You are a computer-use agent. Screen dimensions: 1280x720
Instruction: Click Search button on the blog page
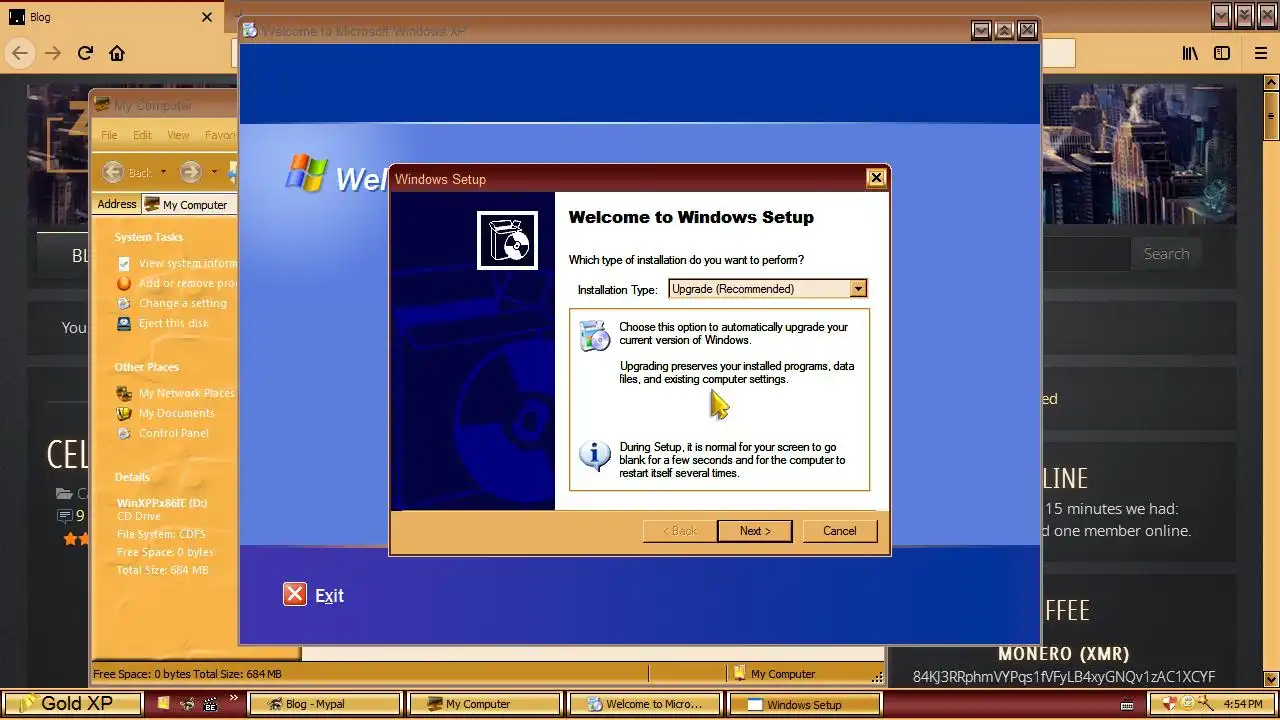click(1166, 254)
